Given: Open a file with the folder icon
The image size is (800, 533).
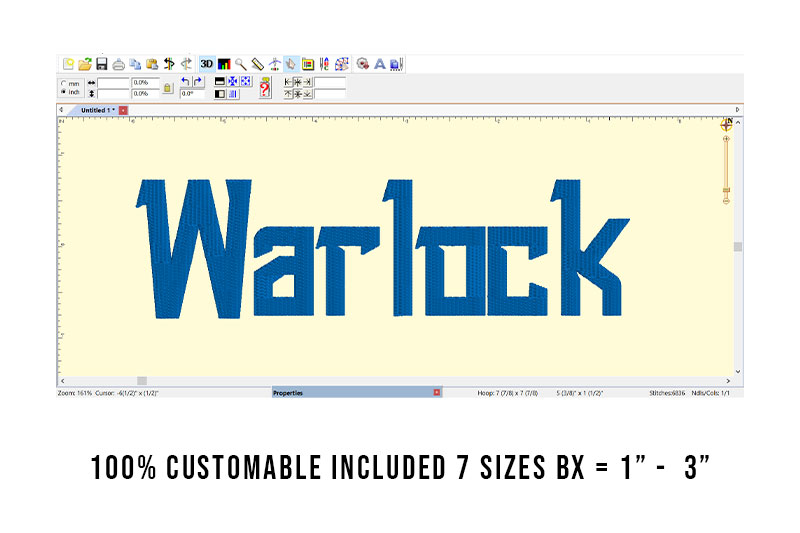Looking at the screenshot, I should pyautogui.click(x=85, y=64).
